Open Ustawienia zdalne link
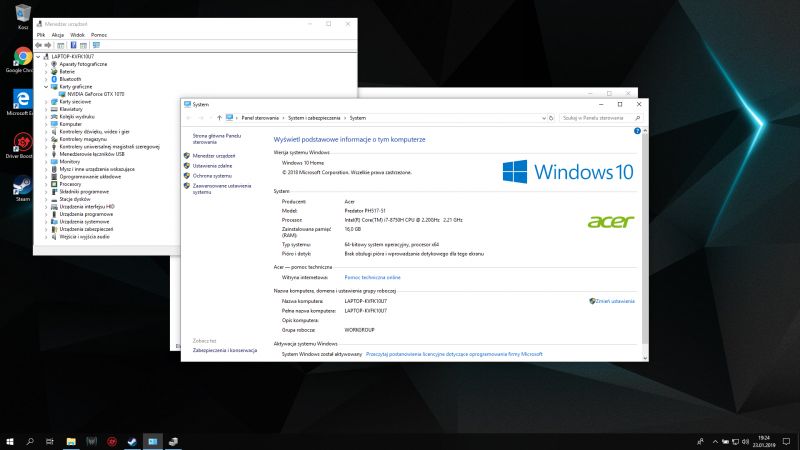 point(212,166)
